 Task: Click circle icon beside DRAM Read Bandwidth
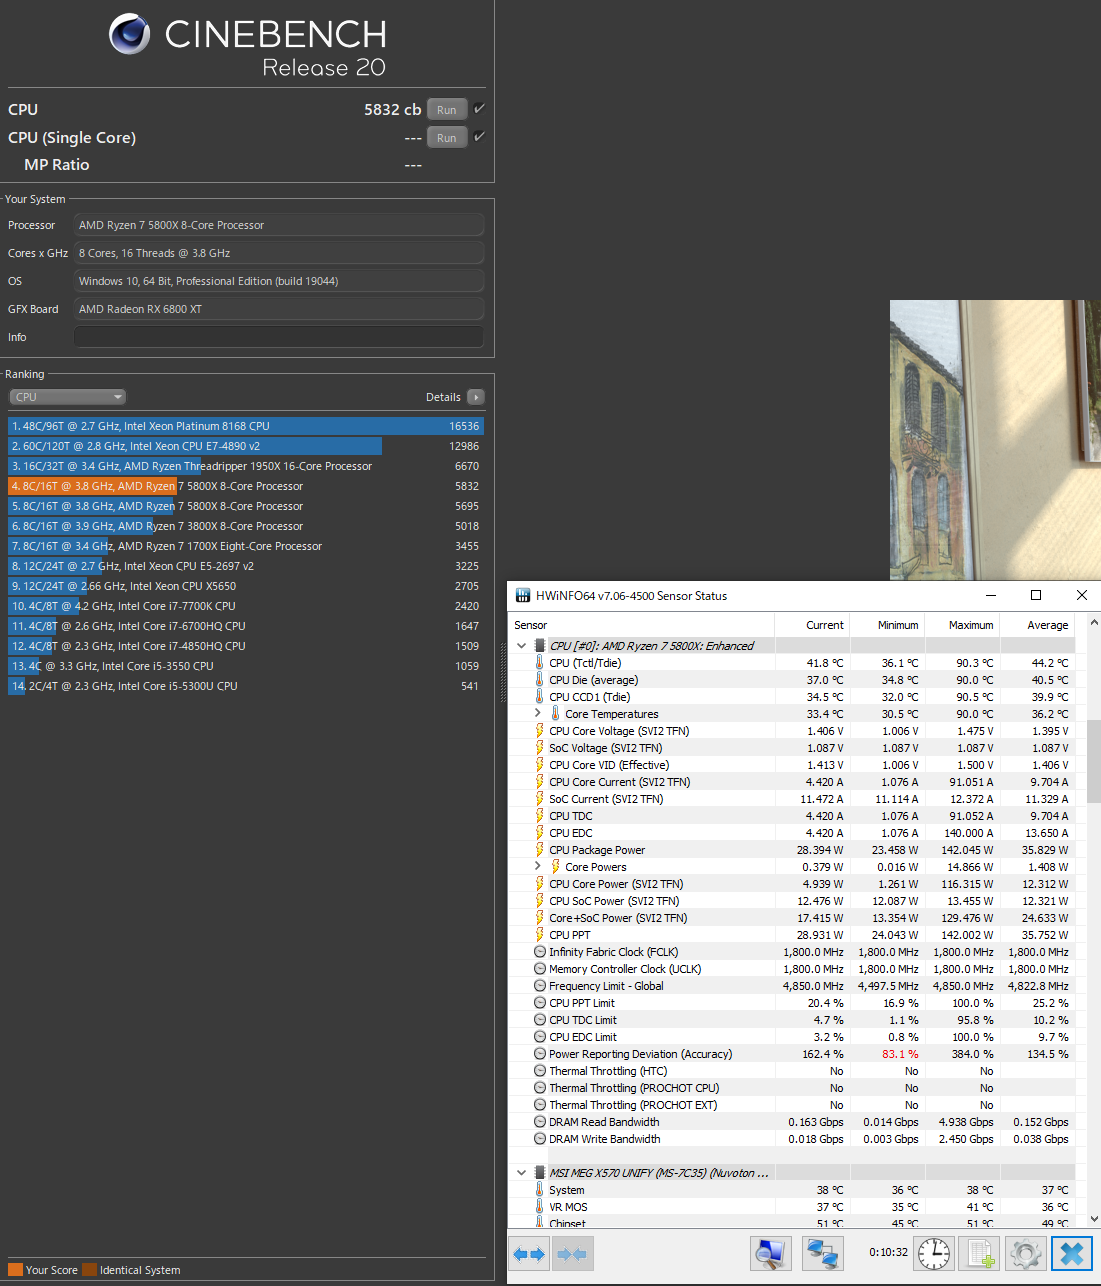(x=540, y=1122)
